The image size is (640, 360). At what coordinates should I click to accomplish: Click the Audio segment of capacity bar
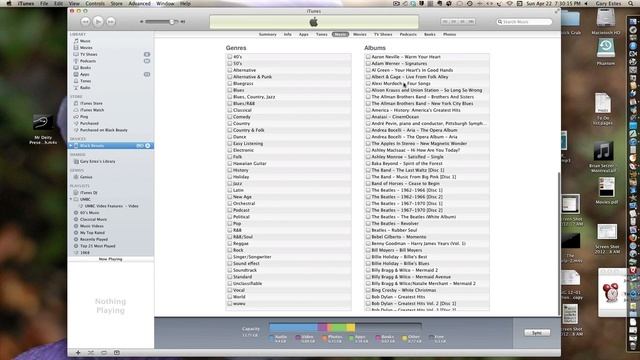coord(293,327)
